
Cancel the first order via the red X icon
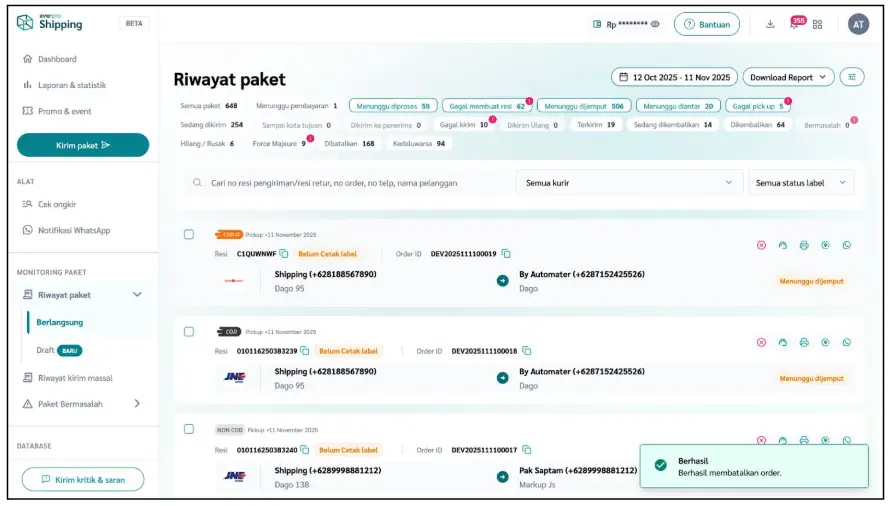[x=761, y=245]
